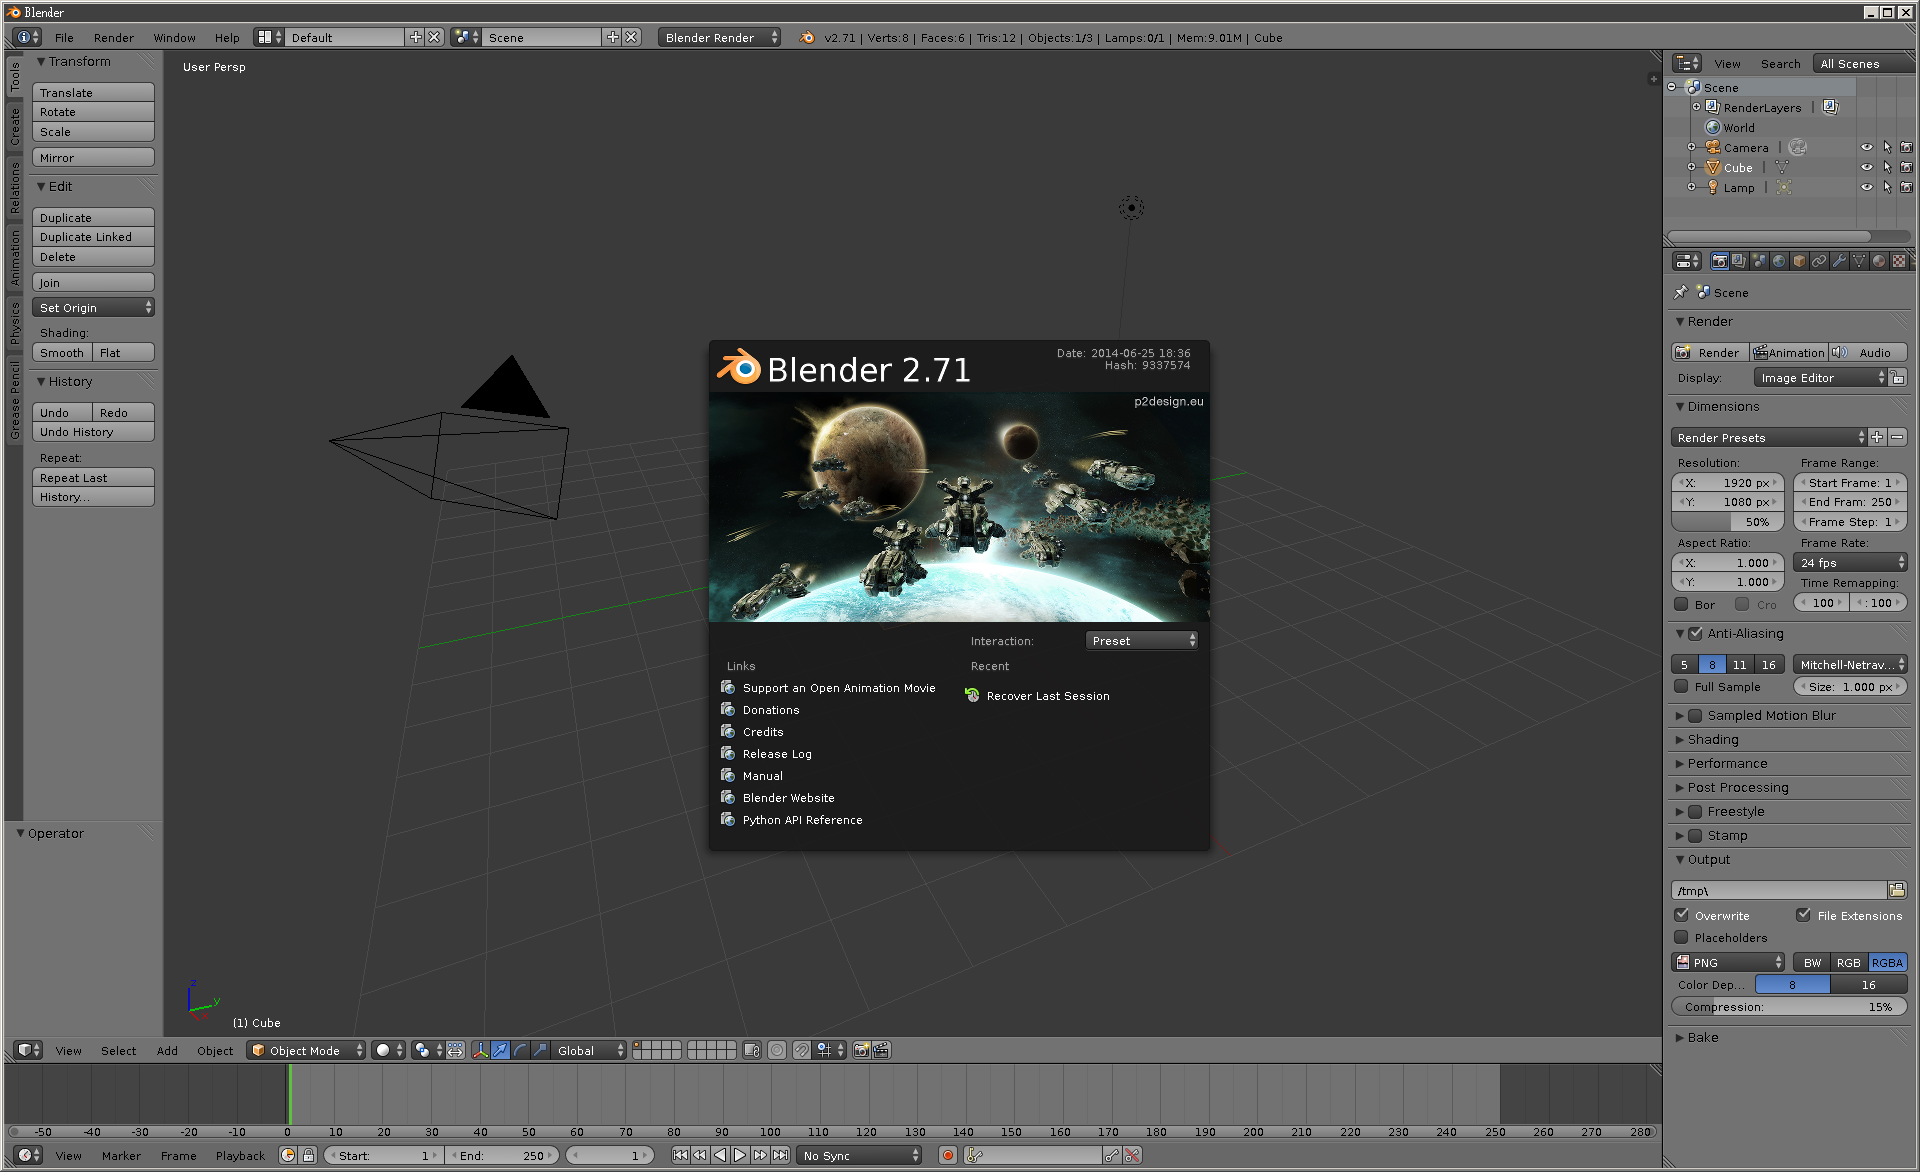Adjust the PNG Compression slider
The height and width of the screenshot is (1172, 1920).
(x=1788, y=1007)
